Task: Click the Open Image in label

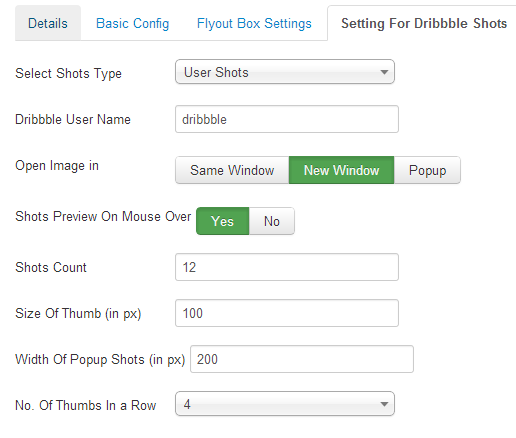Action: pyautogui.click(x=57, y=166)
